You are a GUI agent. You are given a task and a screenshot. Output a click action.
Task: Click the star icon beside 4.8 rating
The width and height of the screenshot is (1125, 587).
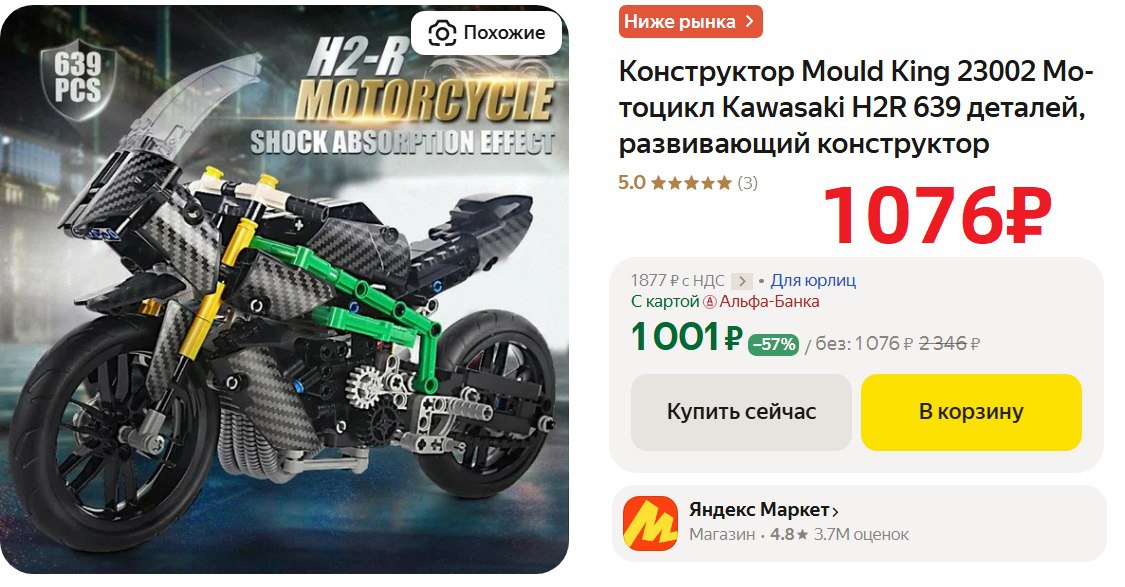pos(802,535)
